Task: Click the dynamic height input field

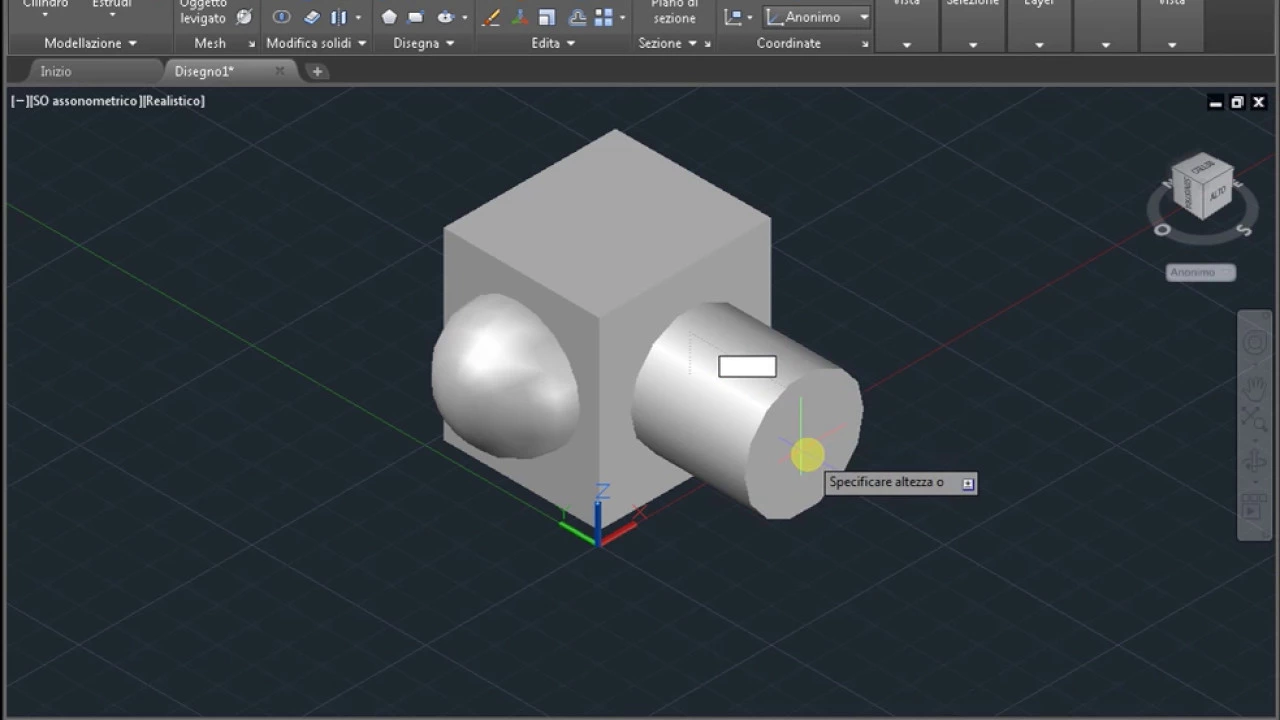Action: pyautogui.click(x=747, y=367)
